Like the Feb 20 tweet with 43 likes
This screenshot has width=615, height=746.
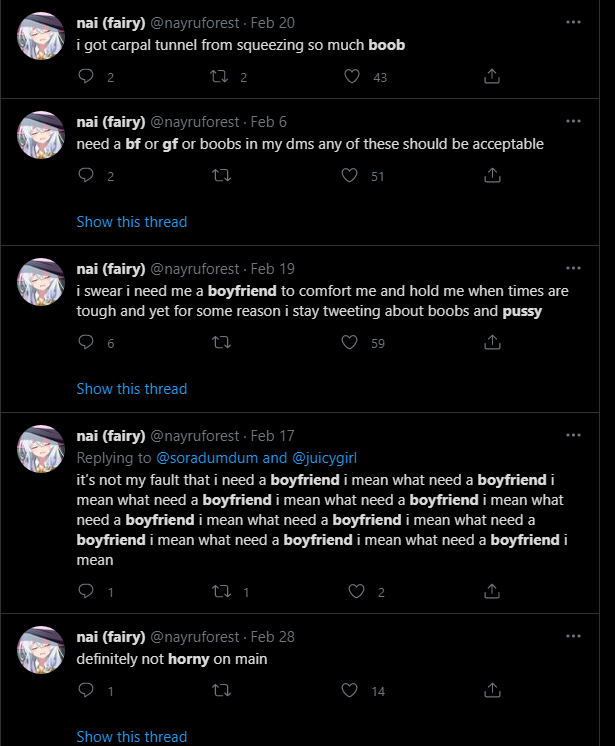pos(350,77)
